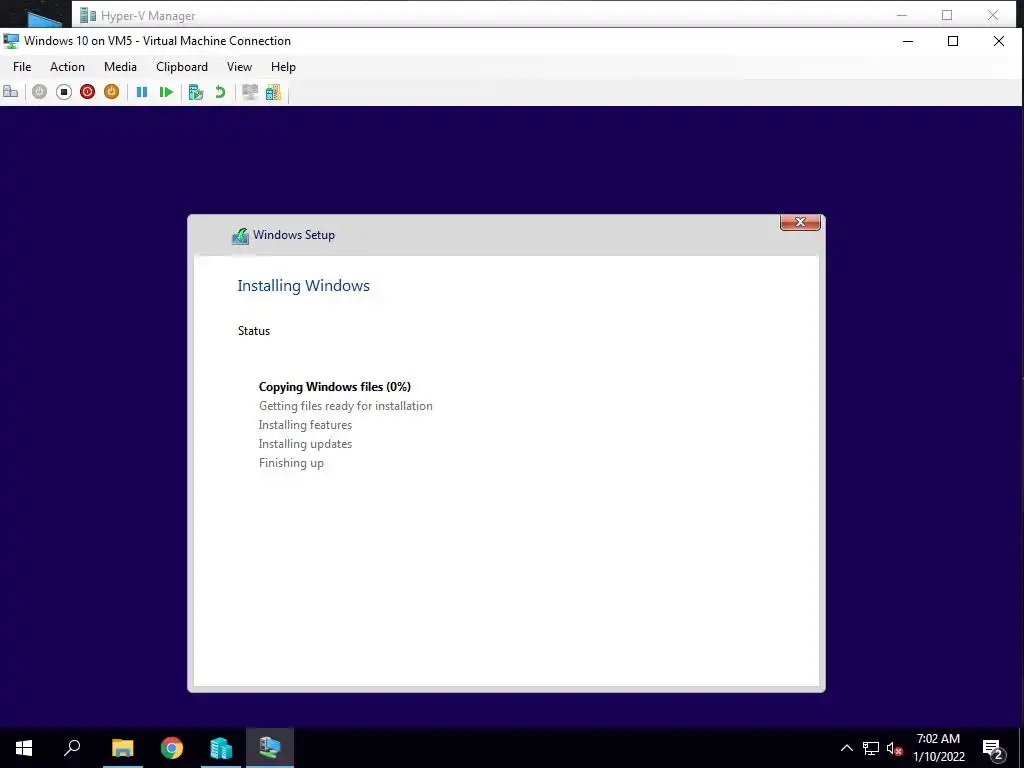Click the orange Save state icon
Viewport: 1024px width, 768px height.
pos(112,92)
